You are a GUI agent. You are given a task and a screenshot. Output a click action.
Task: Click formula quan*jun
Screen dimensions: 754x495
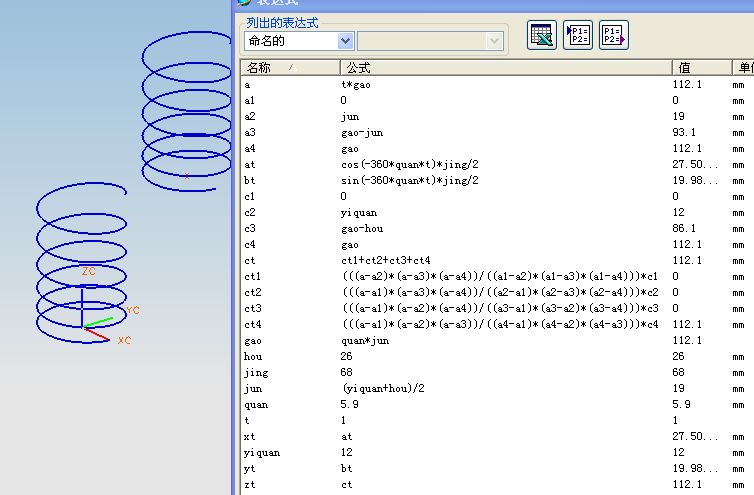point(365,341)
